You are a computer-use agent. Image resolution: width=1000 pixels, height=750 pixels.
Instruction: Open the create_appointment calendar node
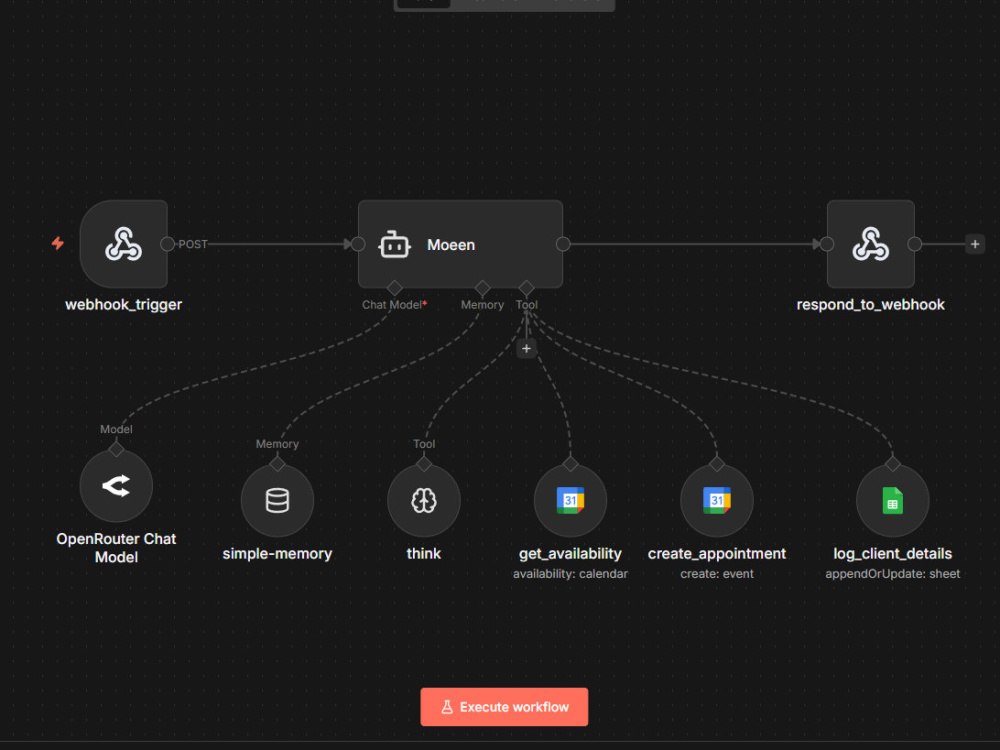[717, 501]
